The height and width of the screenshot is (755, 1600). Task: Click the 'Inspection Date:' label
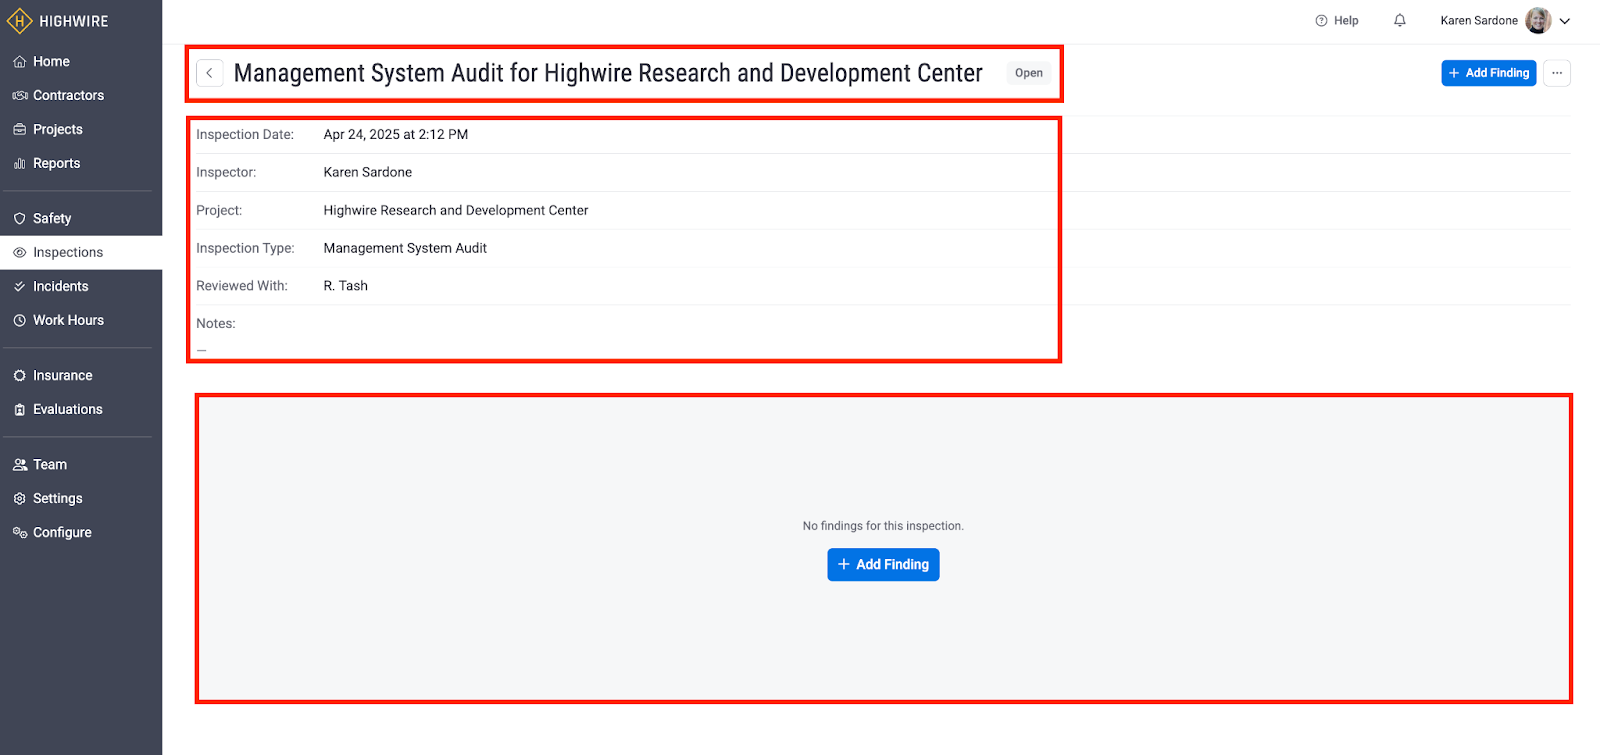coord(245,135)
